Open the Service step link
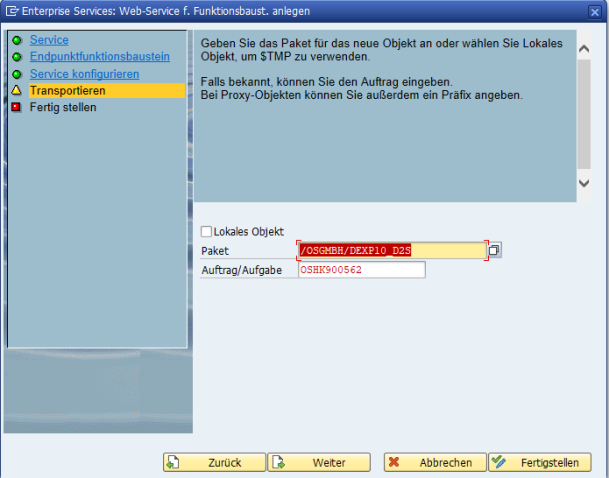609x478 pixels. click(x=49, y=40)
